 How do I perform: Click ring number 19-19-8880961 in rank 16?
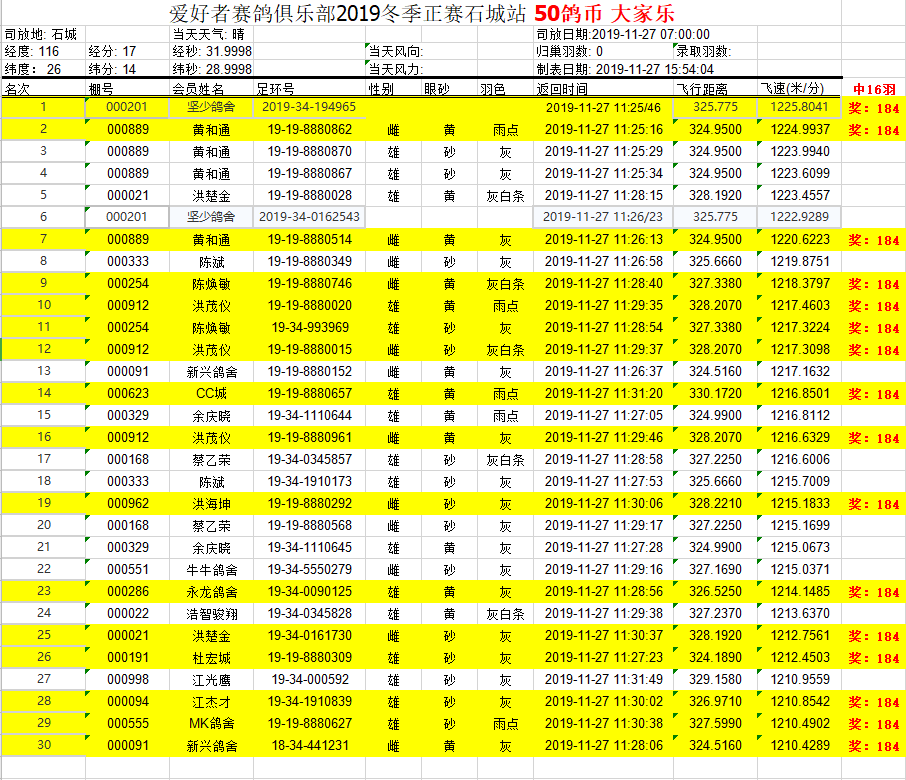click(310, 437)
